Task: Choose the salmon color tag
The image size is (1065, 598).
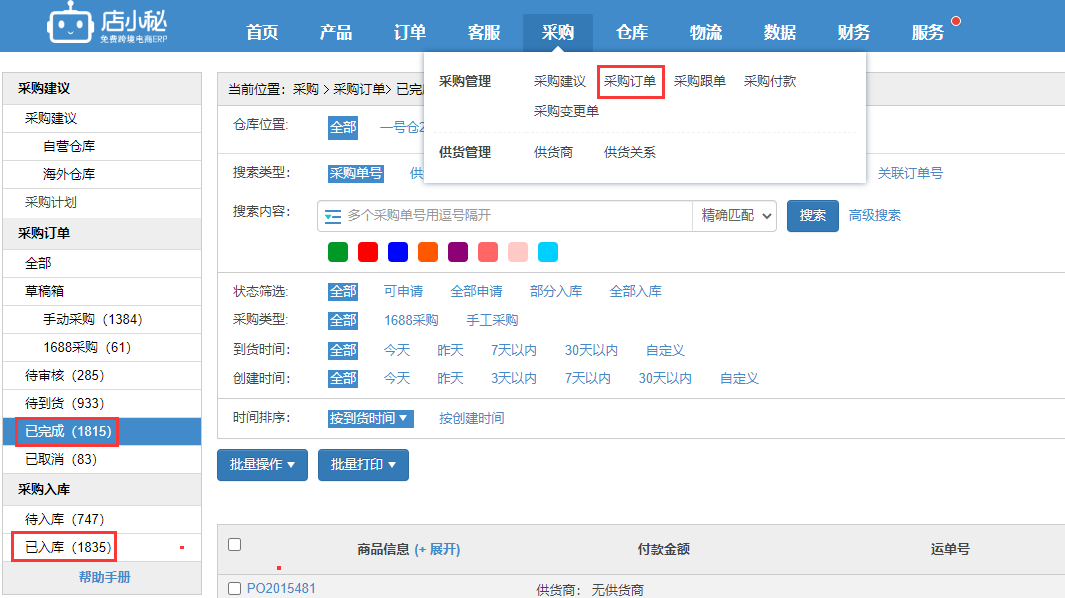Action: click(x=488, y=252)
